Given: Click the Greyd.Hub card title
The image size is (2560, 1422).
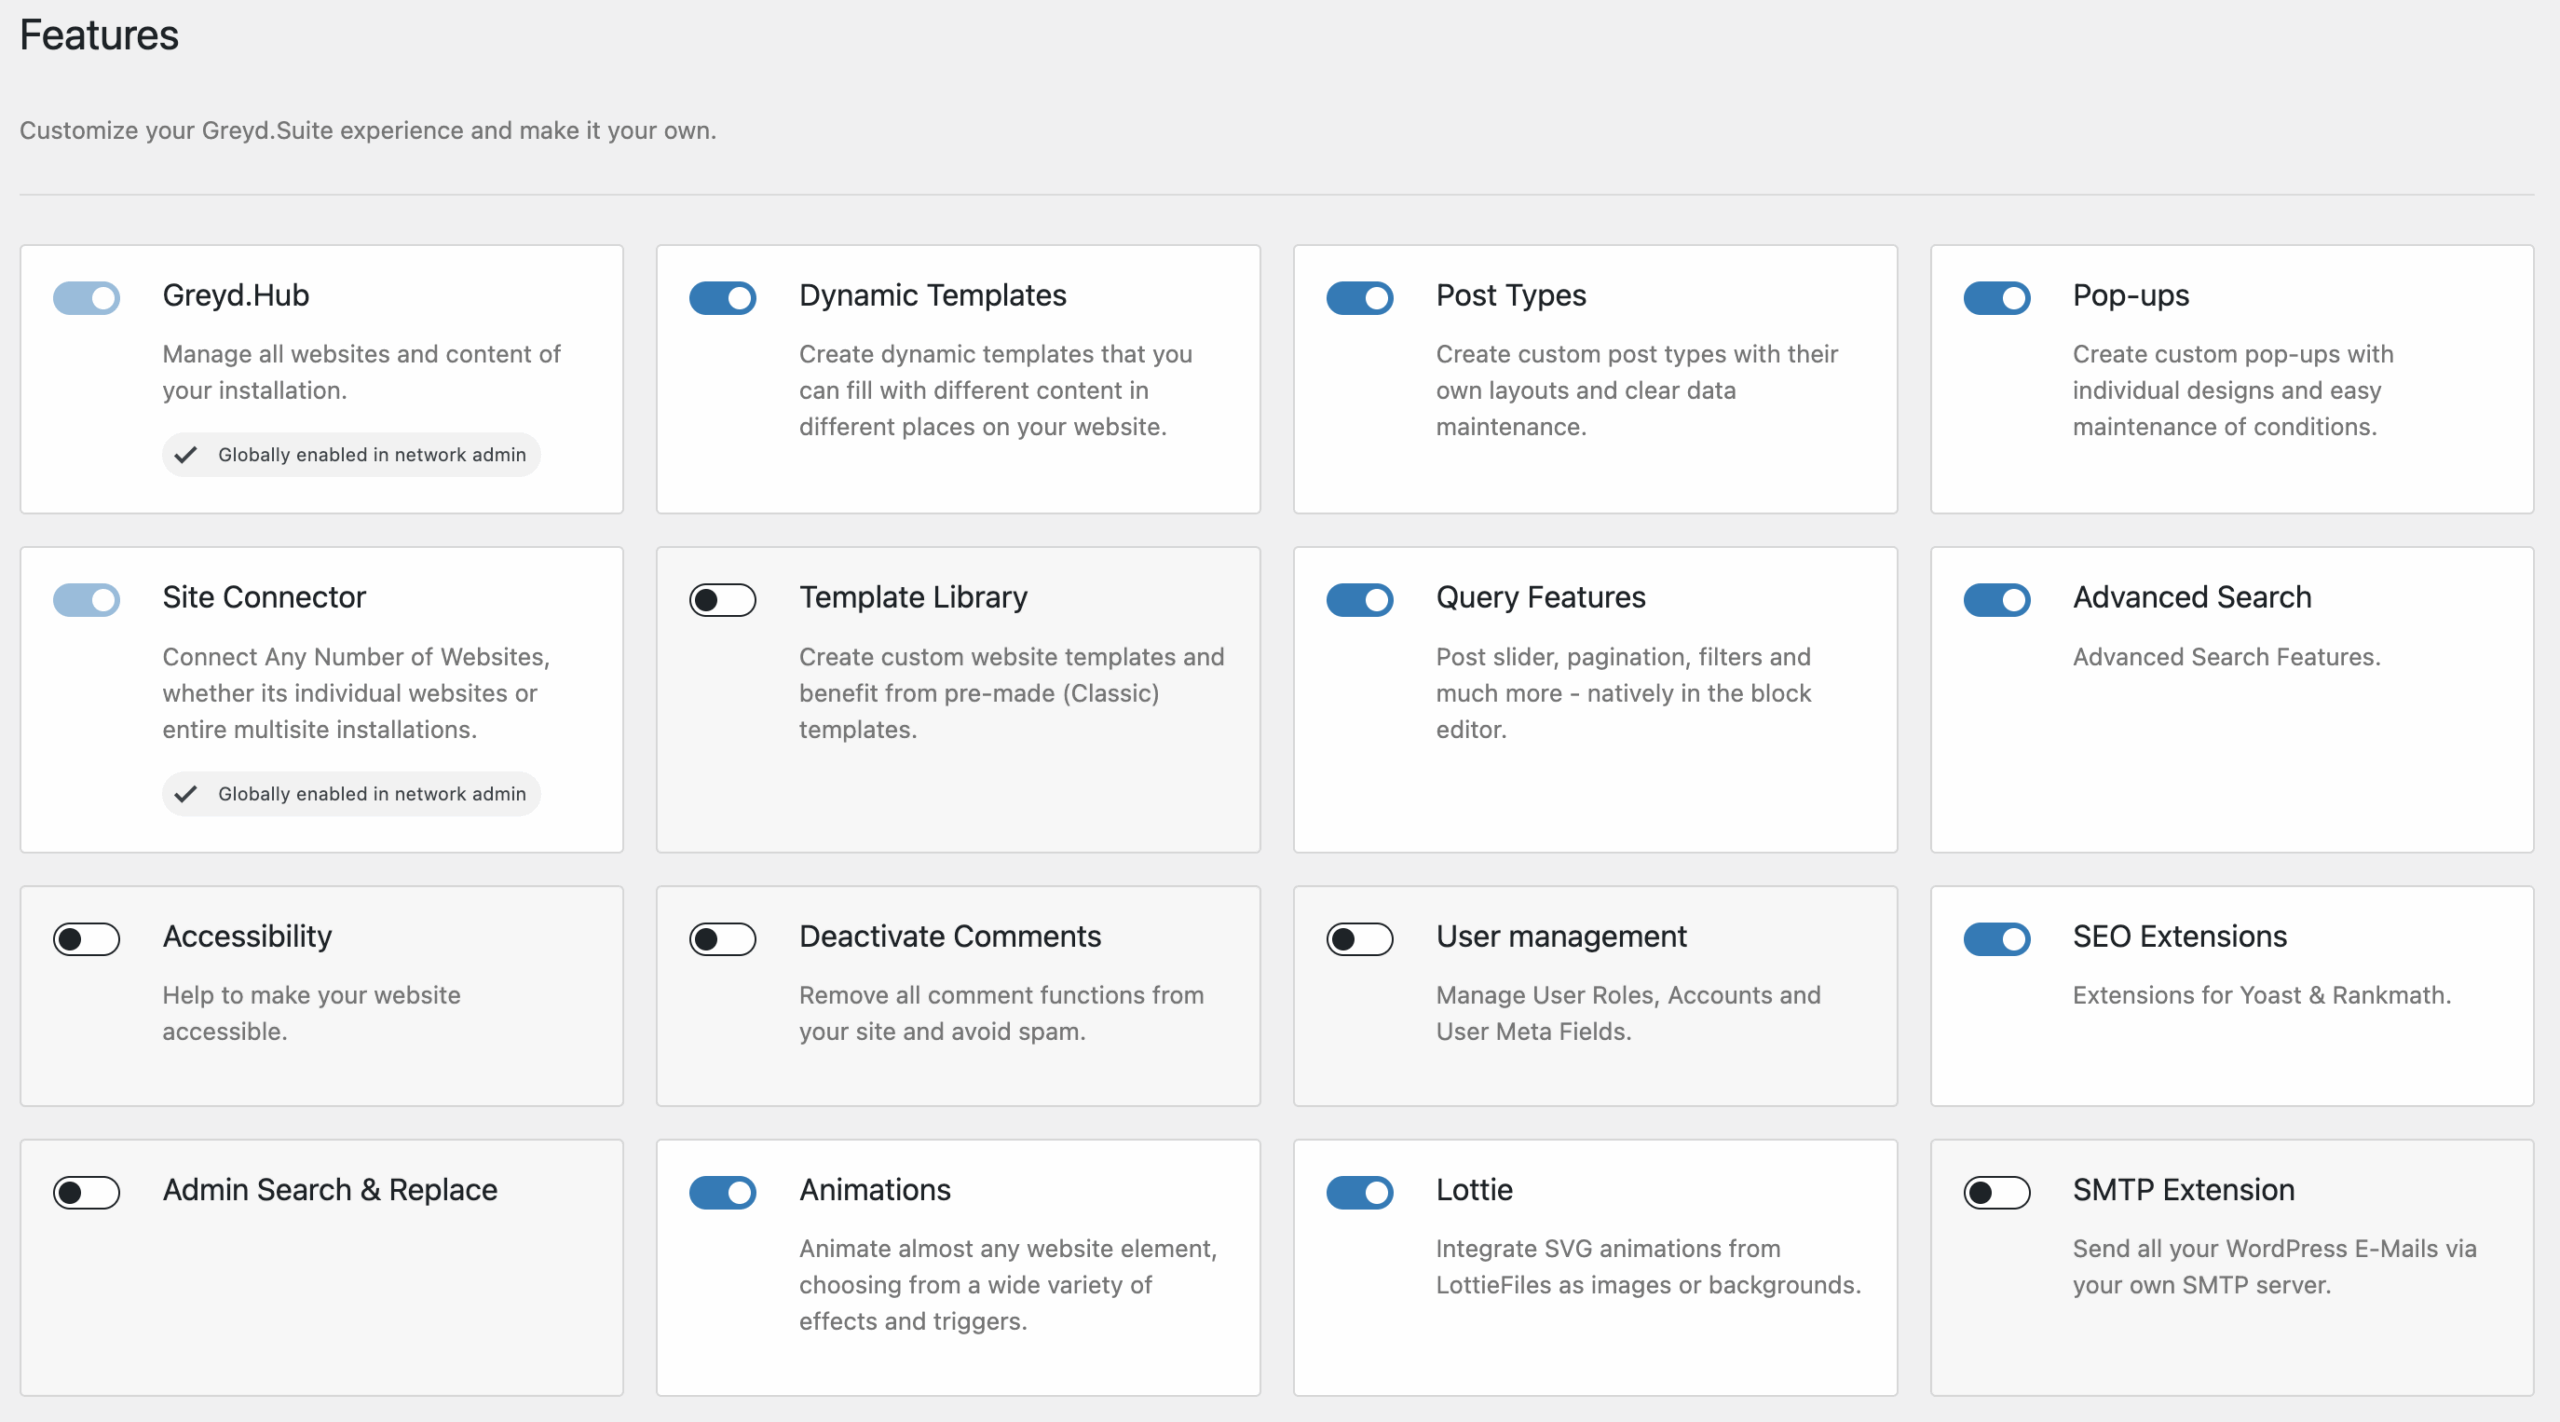Looking at the screenshot, I should pos(236,296).
